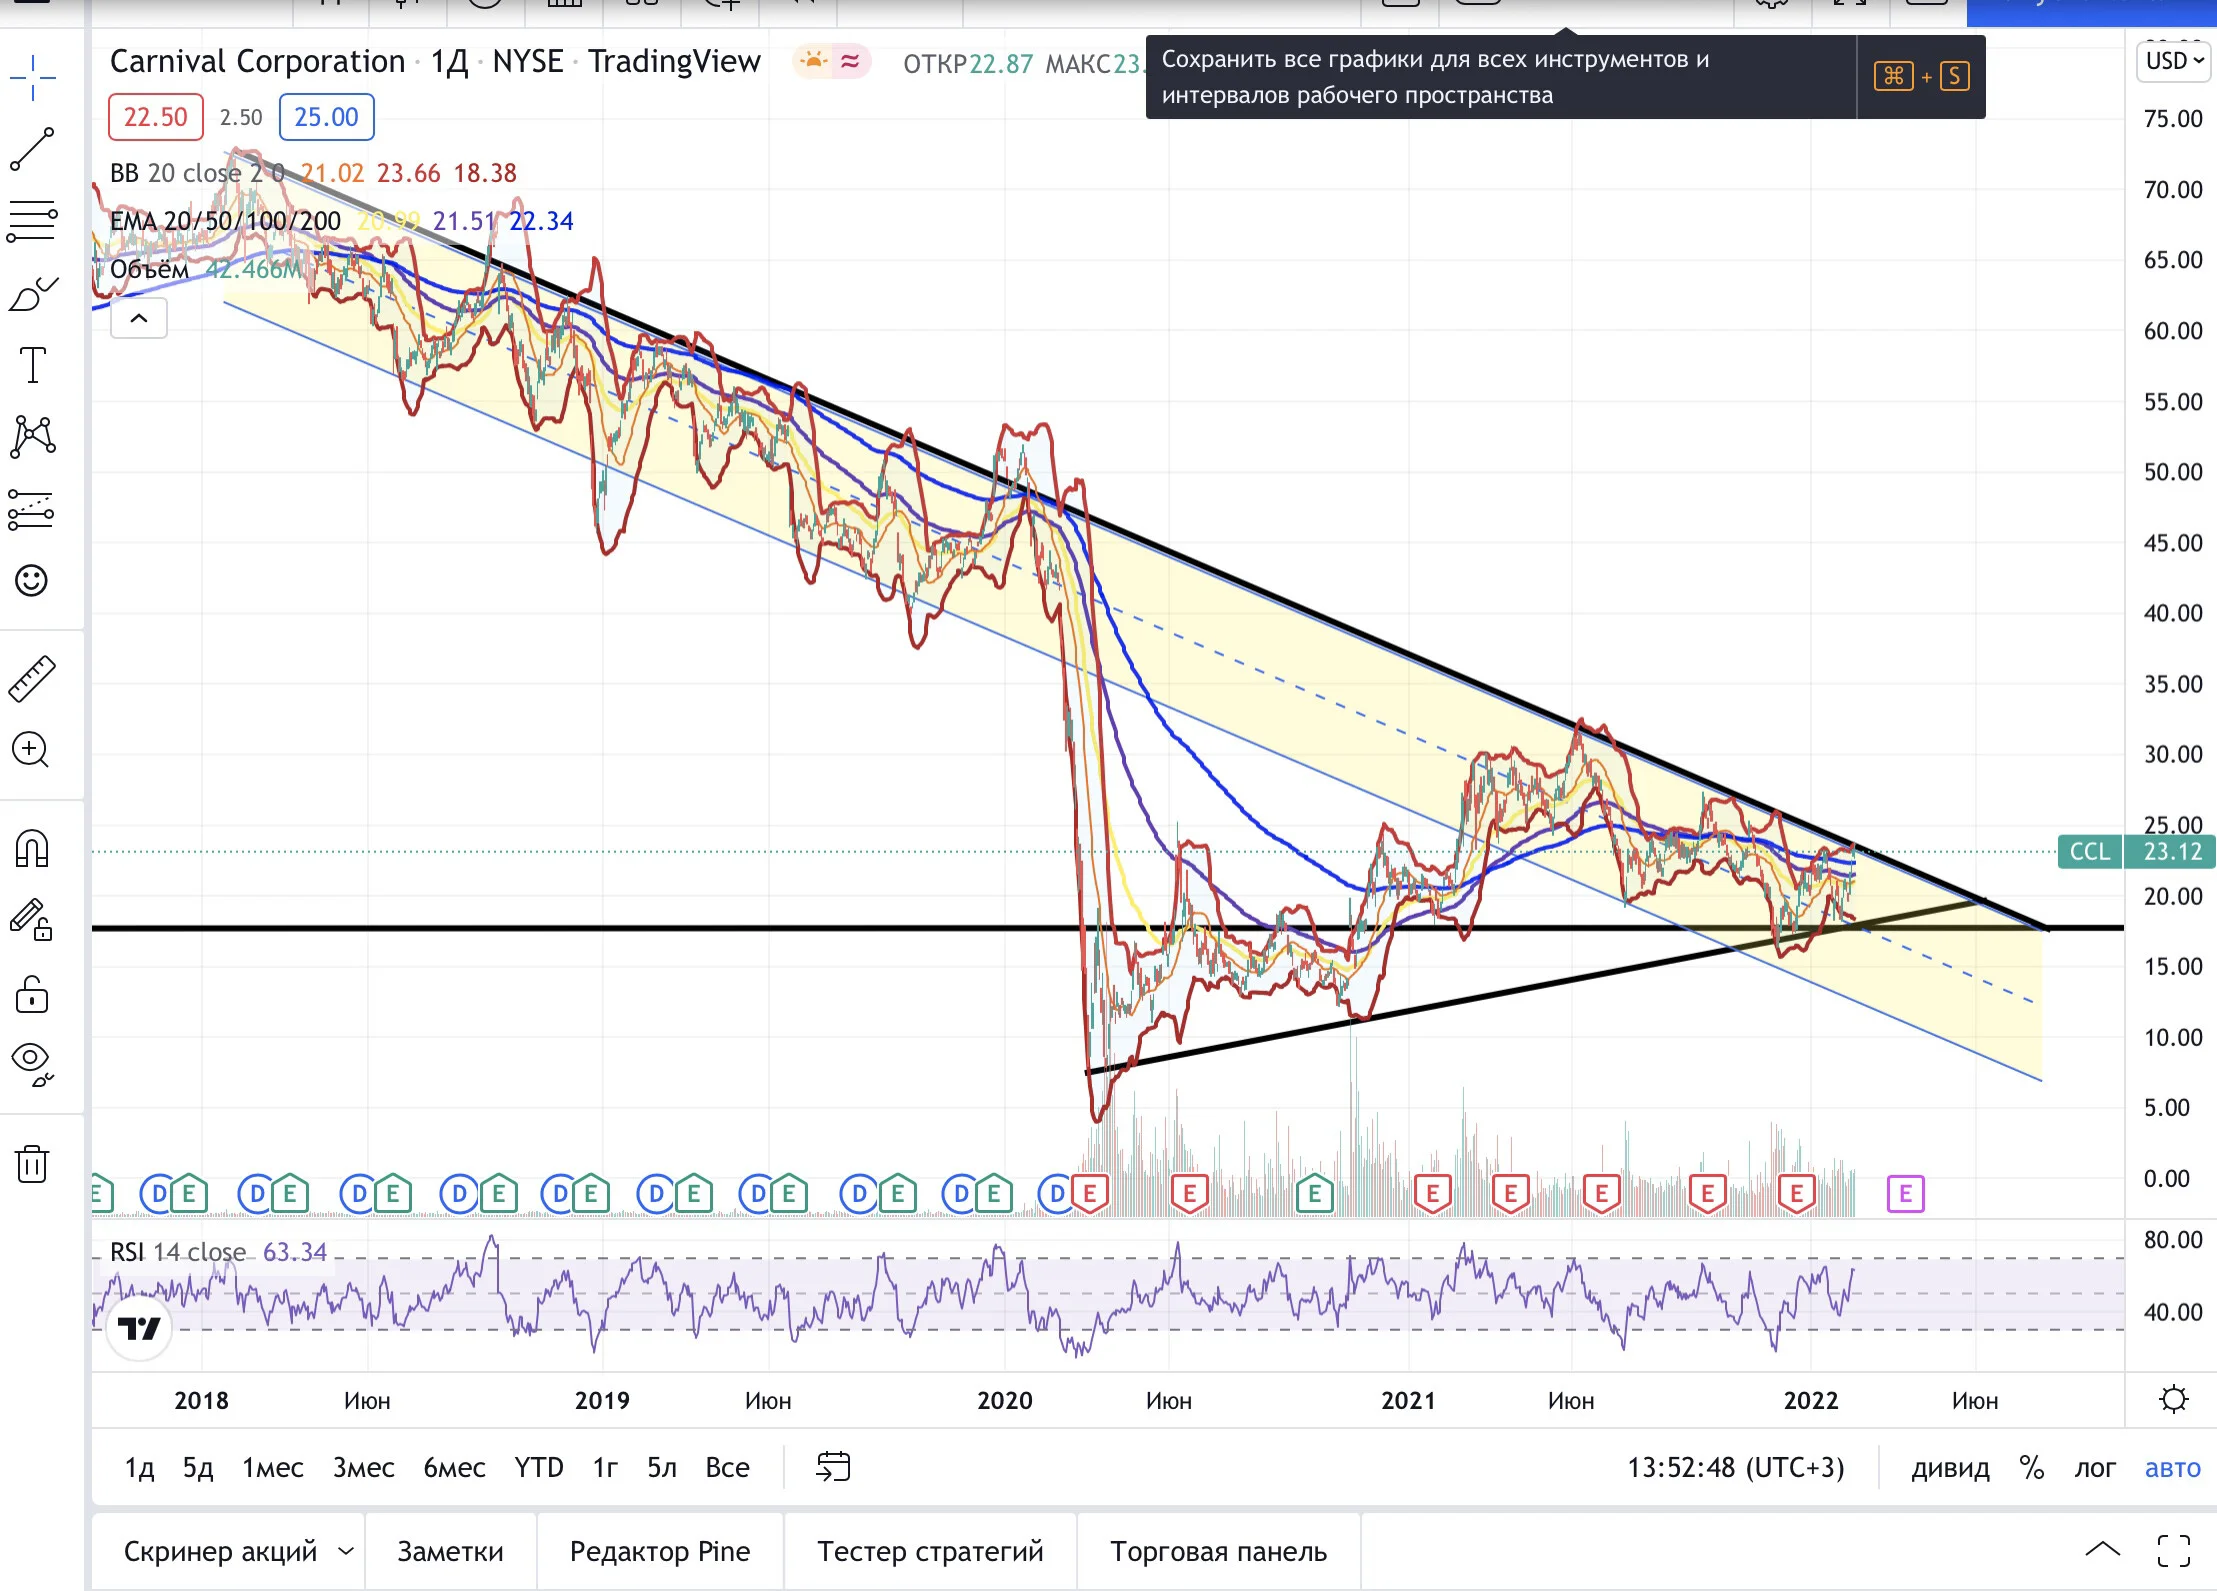Screen dimensions: 2217x1591
Task: Toggle дивид dividend adjustment
Action: (1950, 1467)
